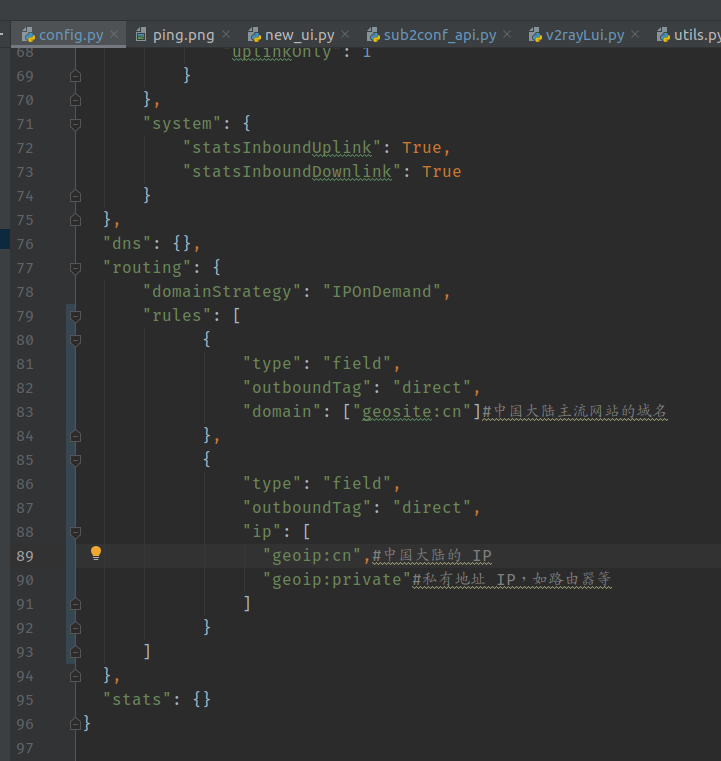The width and height of the screenshot is (721, 761).
Task: Click the True value on line 72
Action: 422,148
